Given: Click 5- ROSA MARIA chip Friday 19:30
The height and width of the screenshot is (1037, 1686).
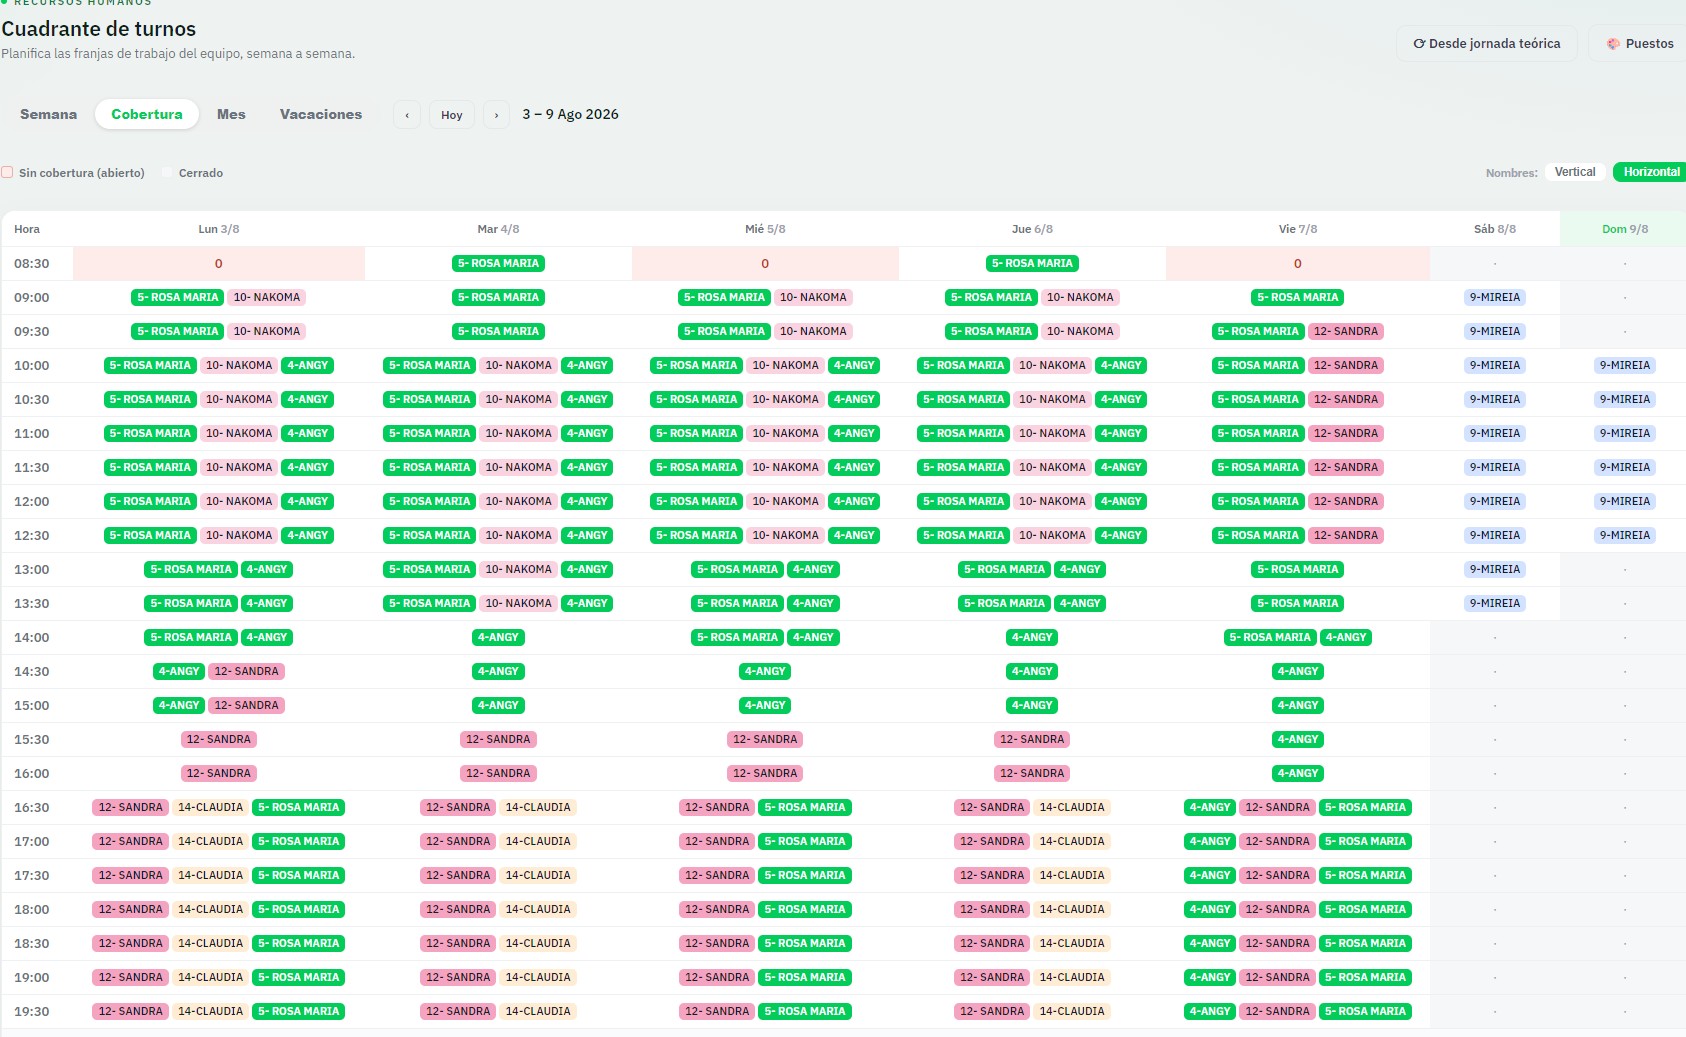Looking at the screenshot, I should pyautogui.click(x=1365, y=1012).
